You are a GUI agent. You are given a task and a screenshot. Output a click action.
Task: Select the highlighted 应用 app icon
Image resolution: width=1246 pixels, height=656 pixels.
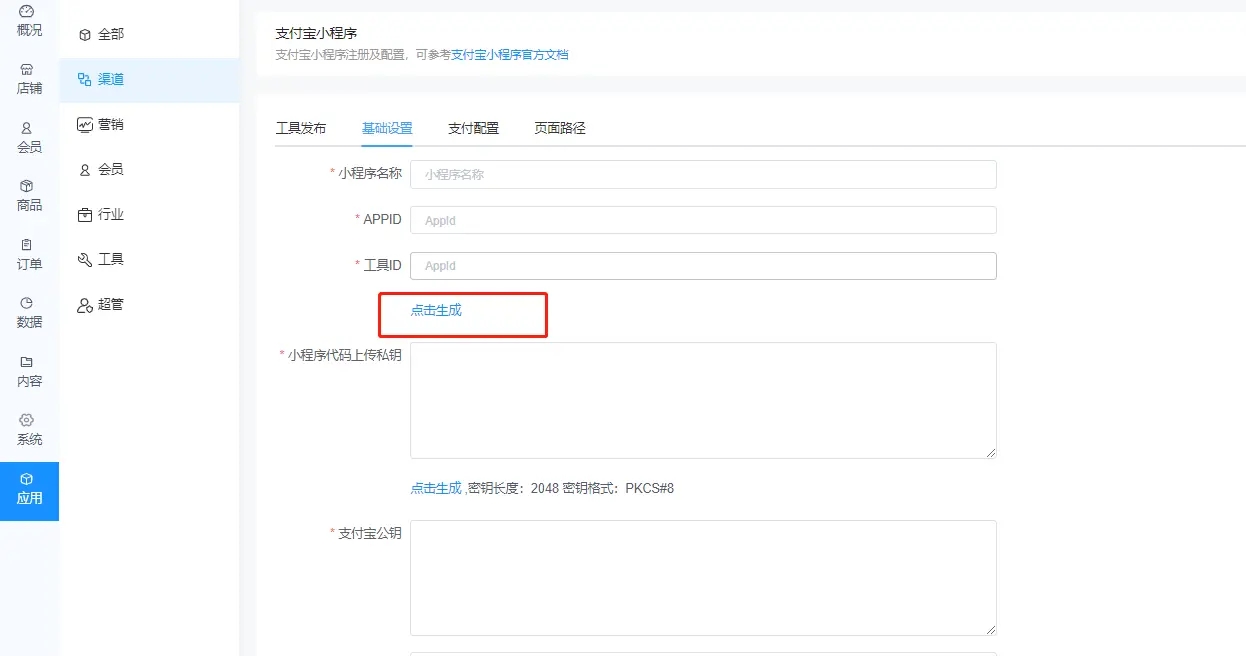point(27,479)
